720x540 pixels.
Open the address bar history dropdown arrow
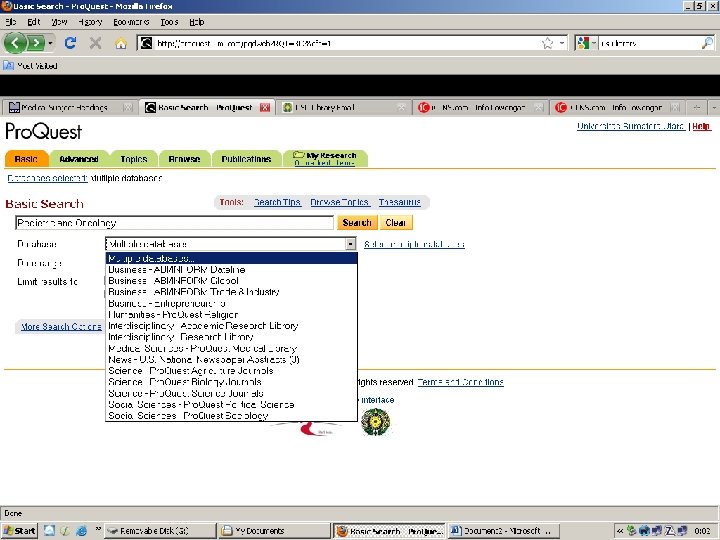tap(562, 43)
